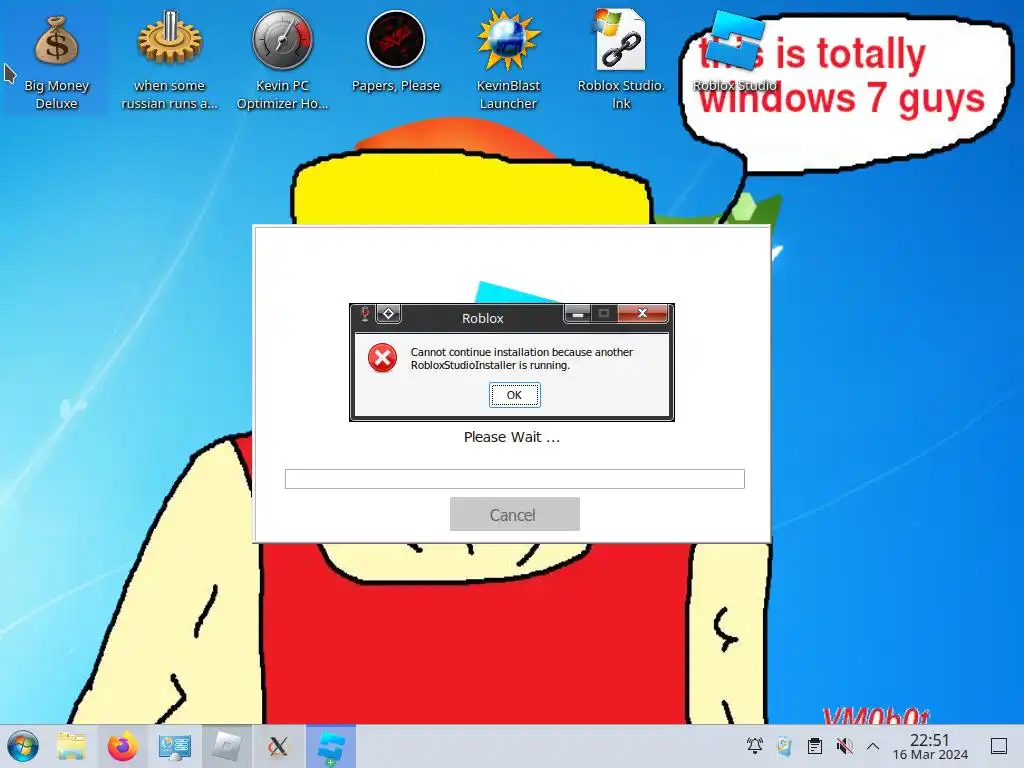Click the pin icon in Roblox dialog titlebar
Image resolution: width=1024 pixels, height=768 pixels.
365,314
